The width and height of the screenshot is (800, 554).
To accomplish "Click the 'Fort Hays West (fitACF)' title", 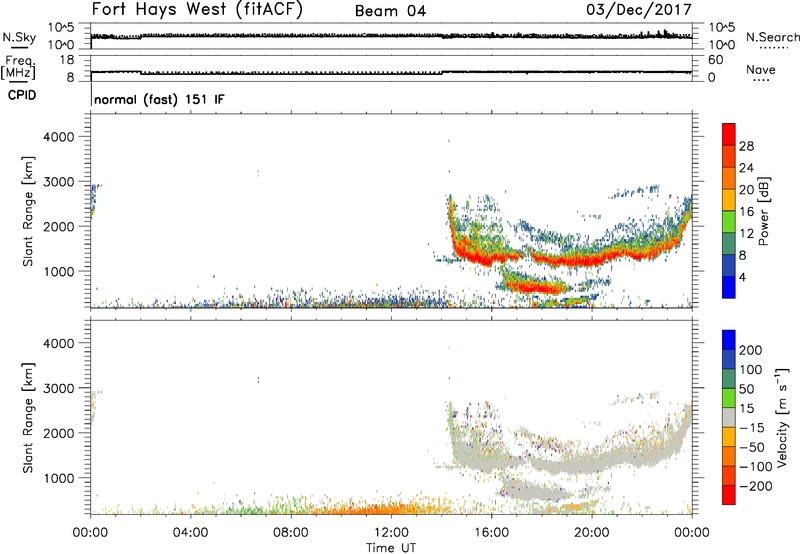I will click(x=197, y=10).
